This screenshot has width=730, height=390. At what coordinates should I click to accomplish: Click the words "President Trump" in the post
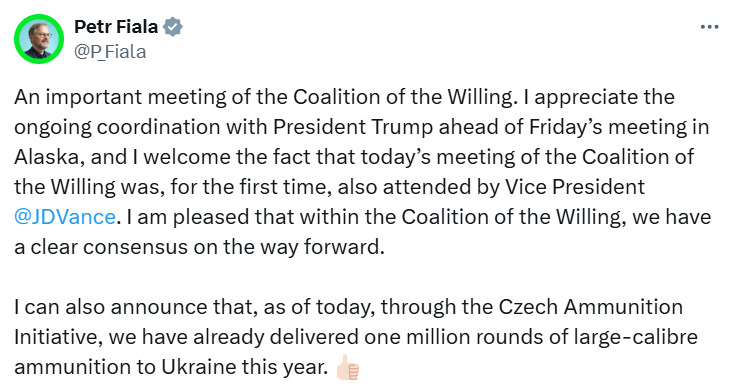[x=353, y=127]
